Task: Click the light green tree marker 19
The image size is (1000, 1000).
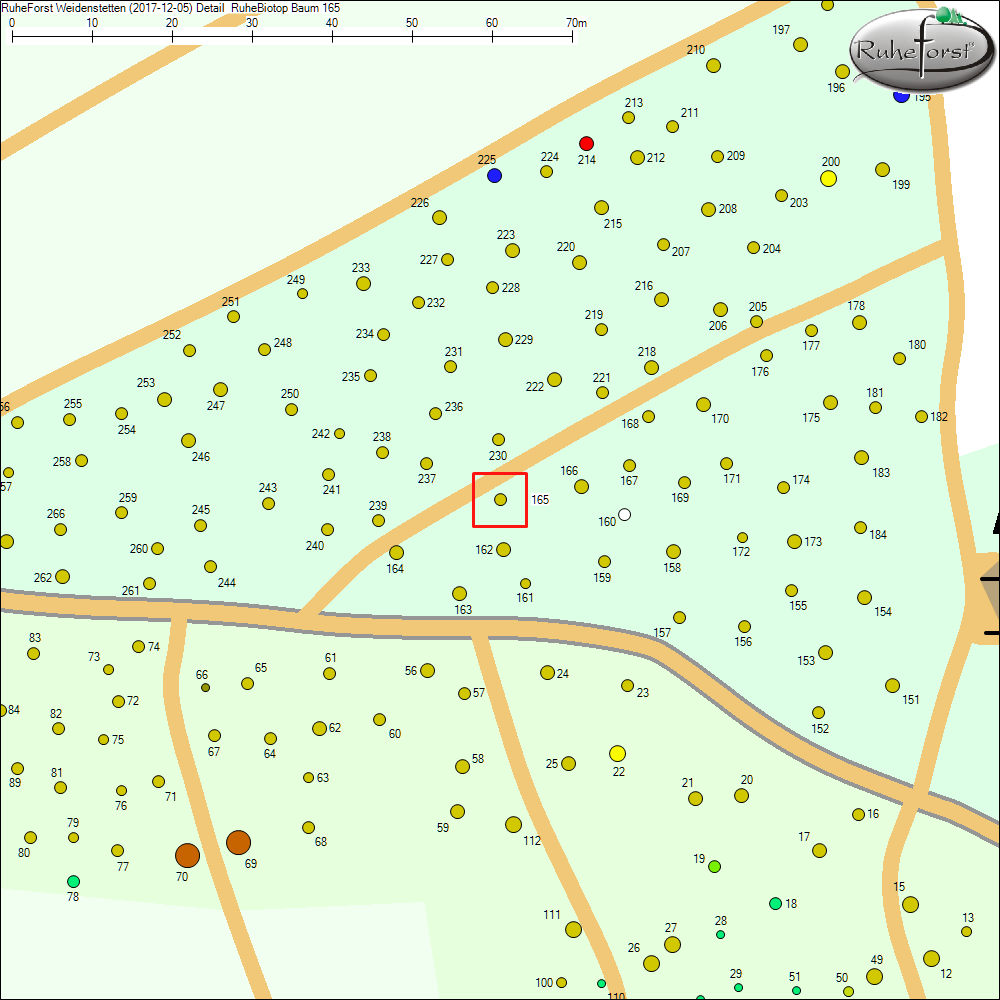Action: click(714, 866)
